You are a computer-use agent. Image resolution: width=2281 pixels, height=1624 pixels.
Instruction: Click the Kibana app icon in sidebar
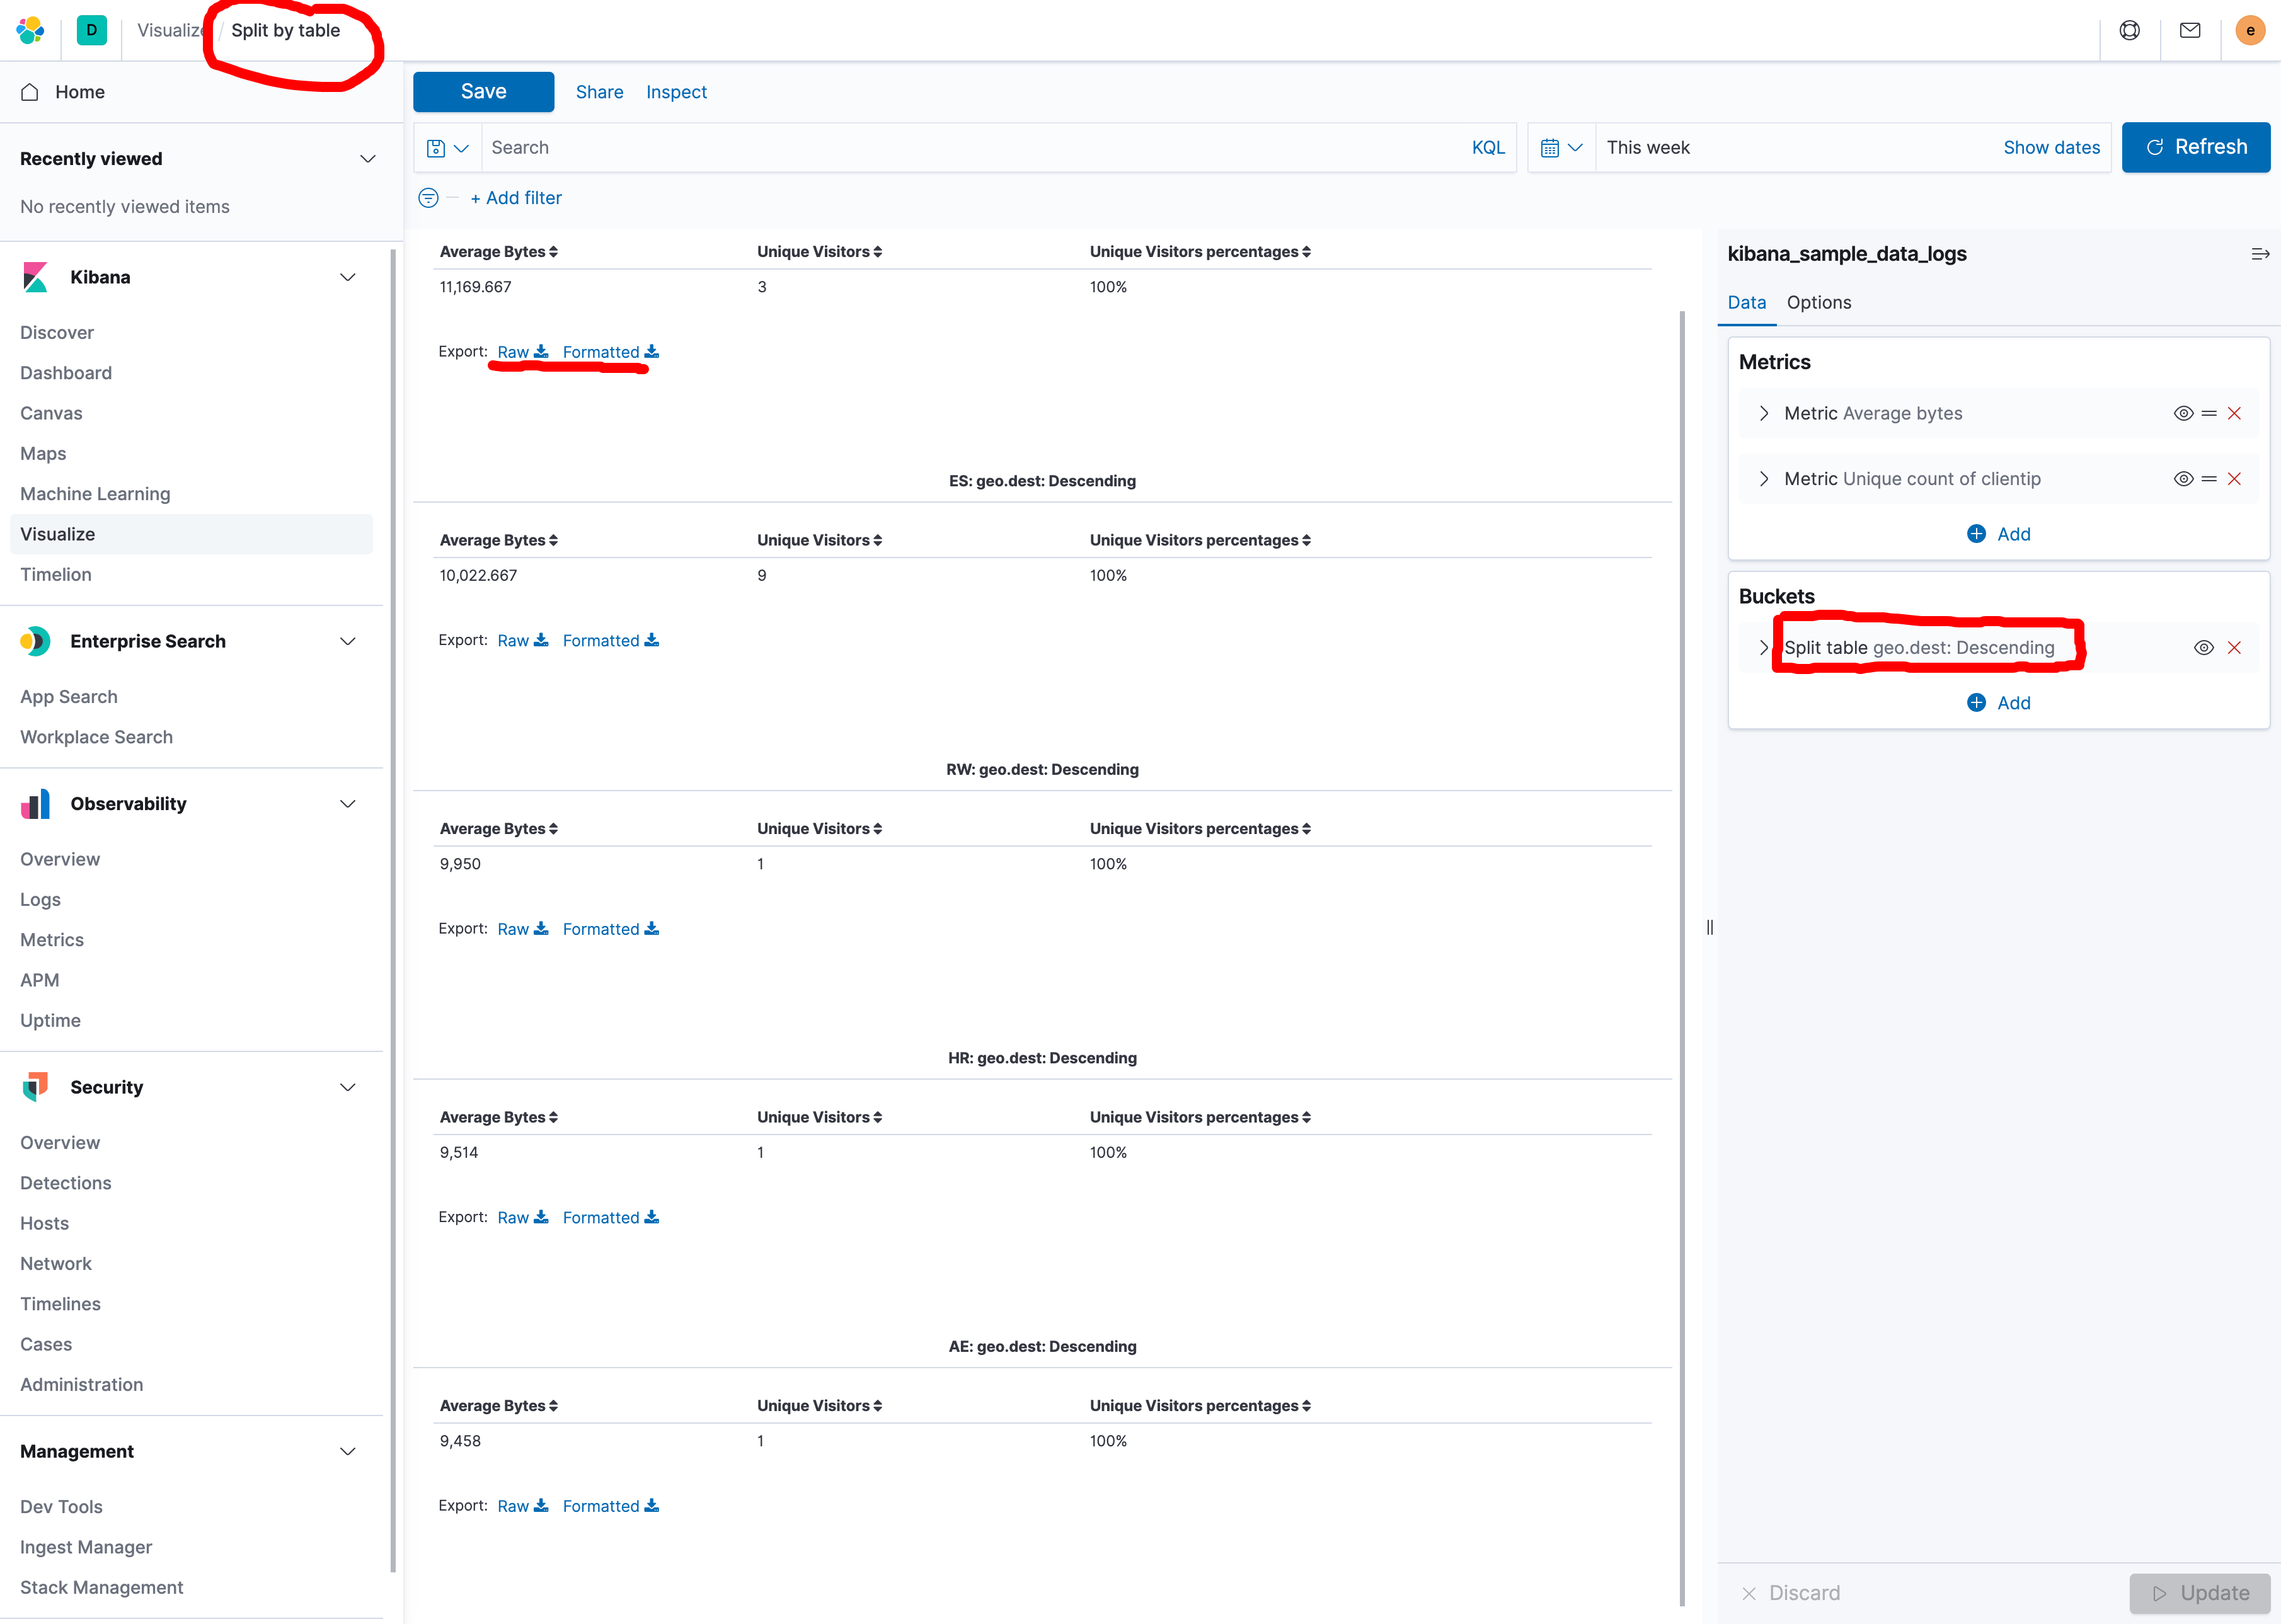(36, 277)
